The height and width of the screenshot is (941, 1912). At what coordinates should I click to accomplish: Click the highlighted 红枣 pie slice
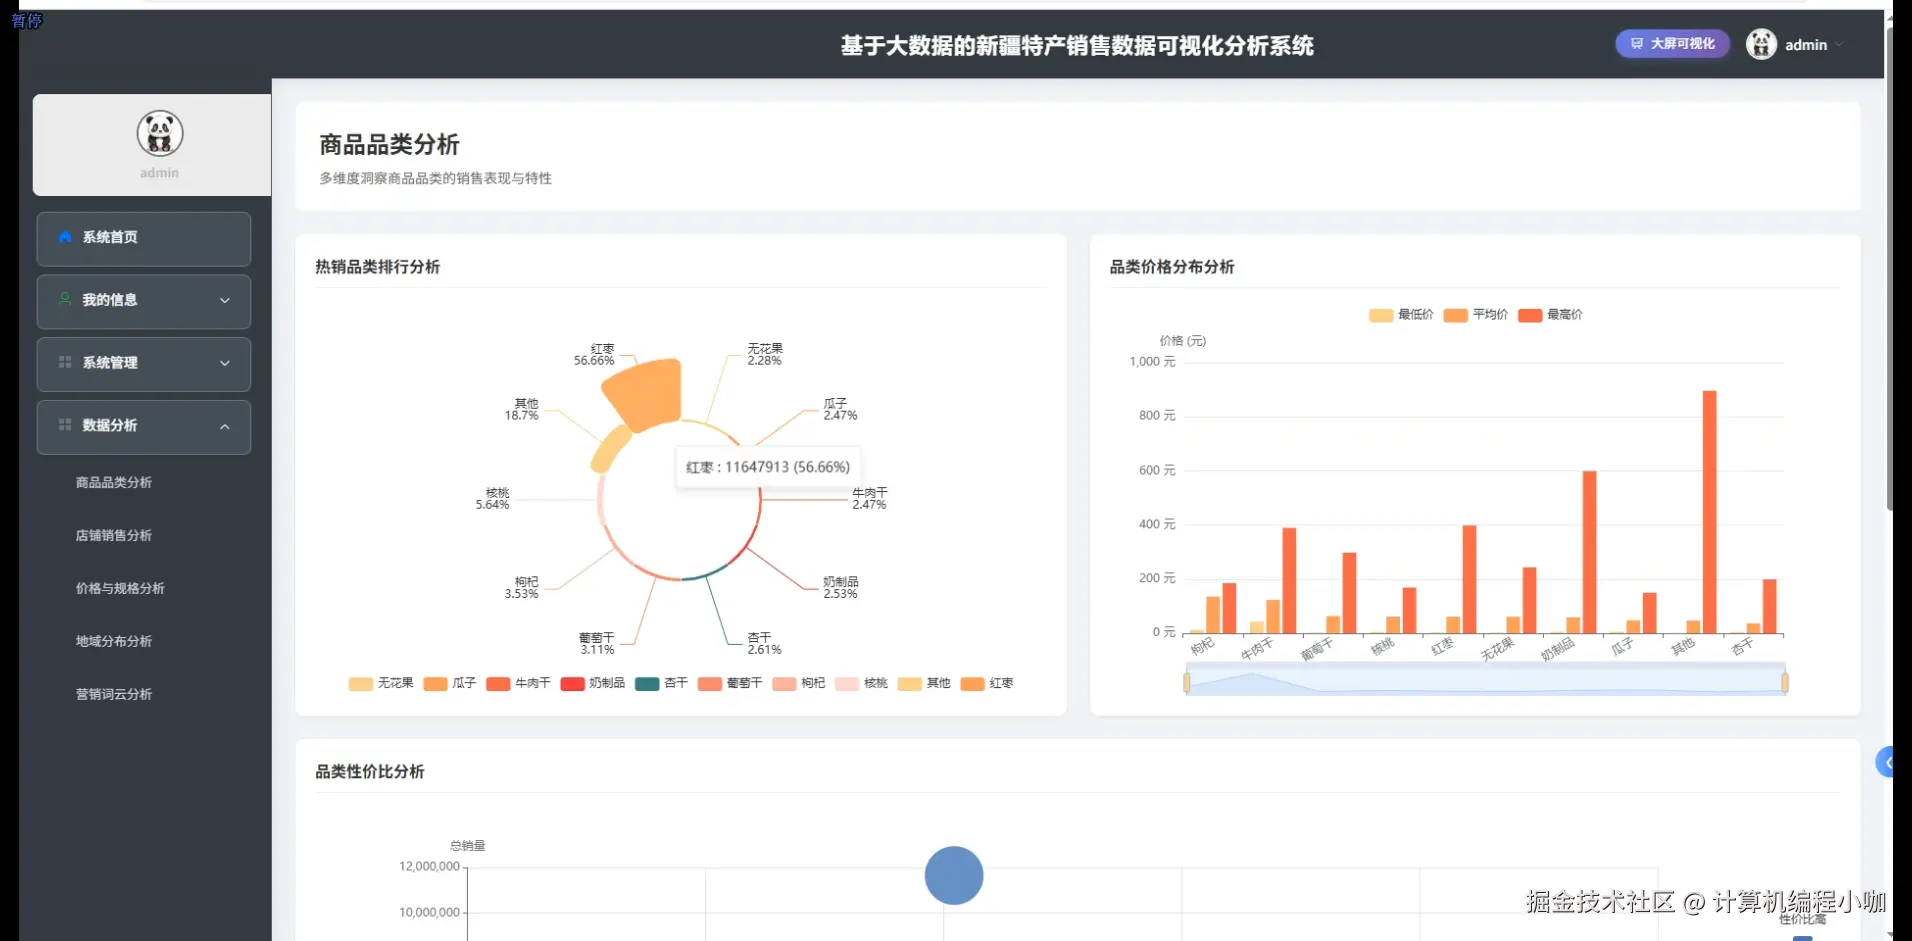pos(647,394)
